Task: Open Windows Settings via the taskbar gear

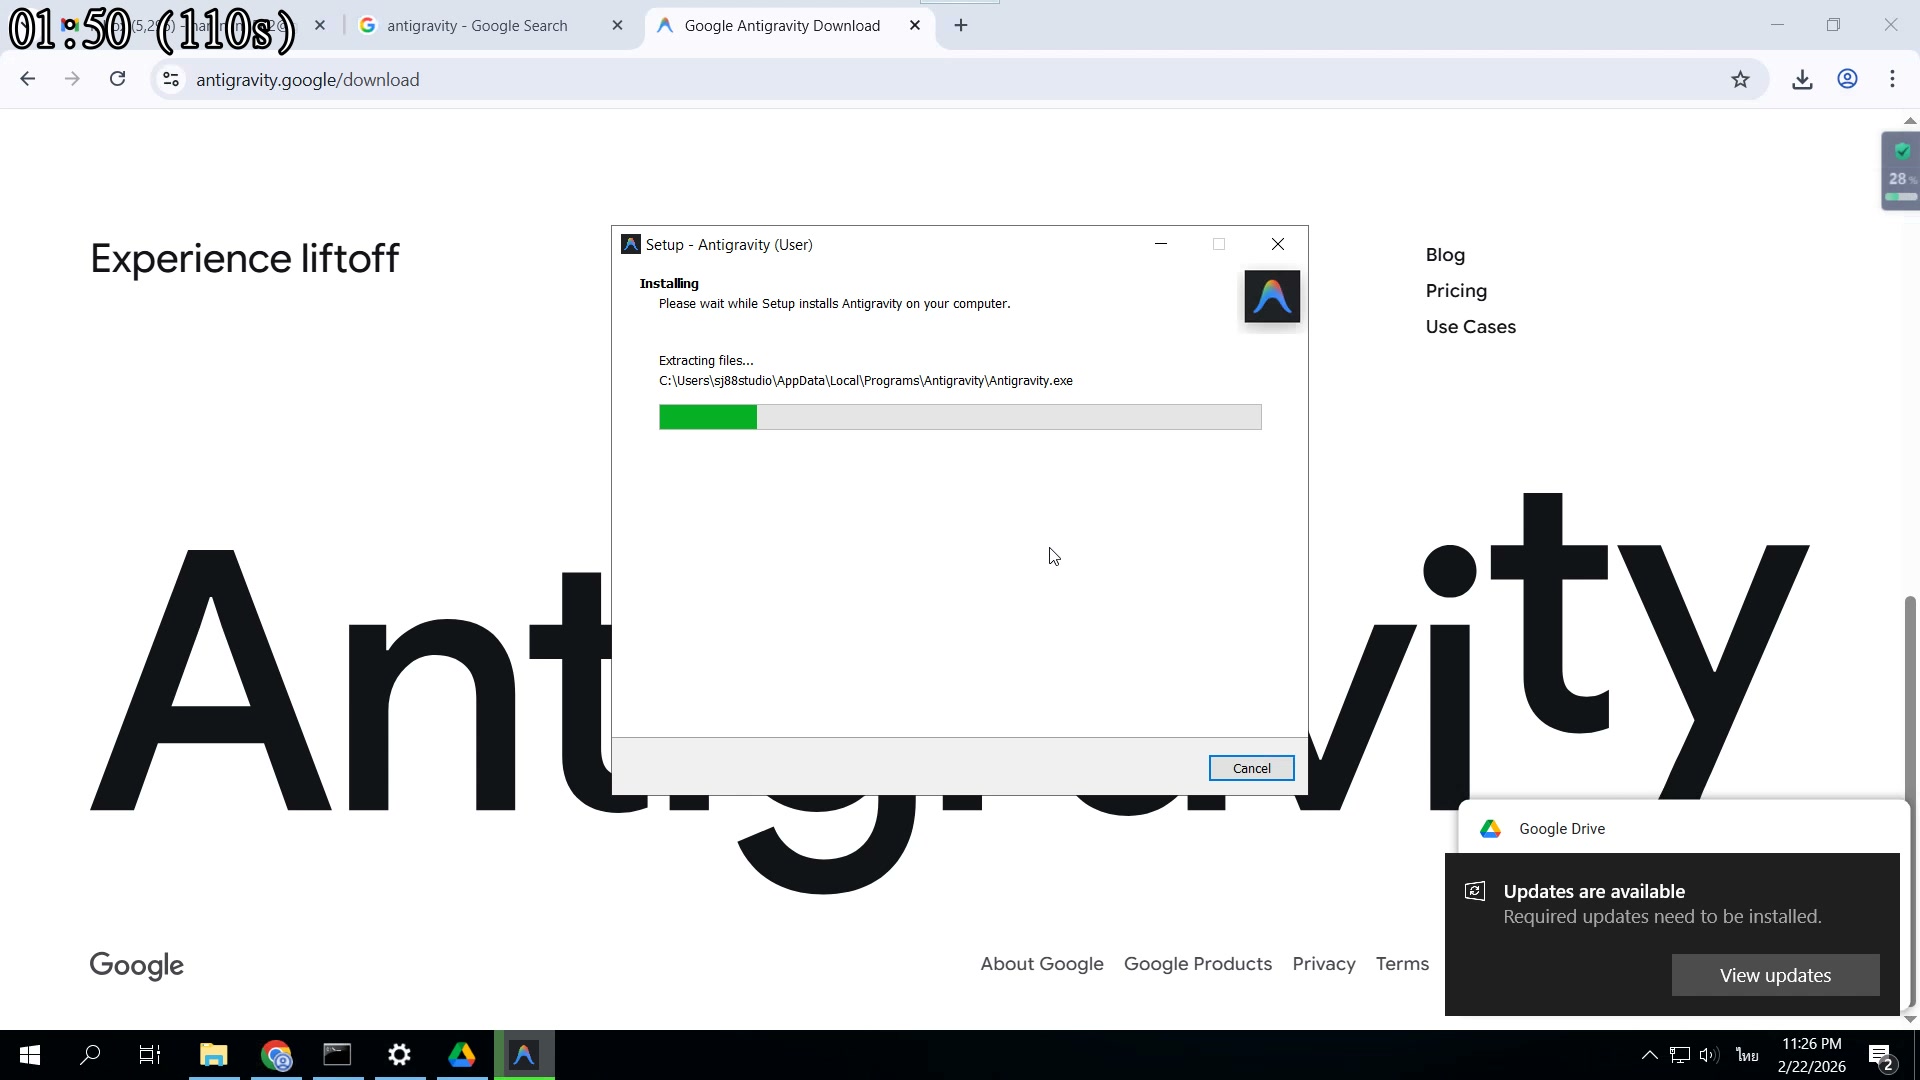Action: [x=399, y=1055]
